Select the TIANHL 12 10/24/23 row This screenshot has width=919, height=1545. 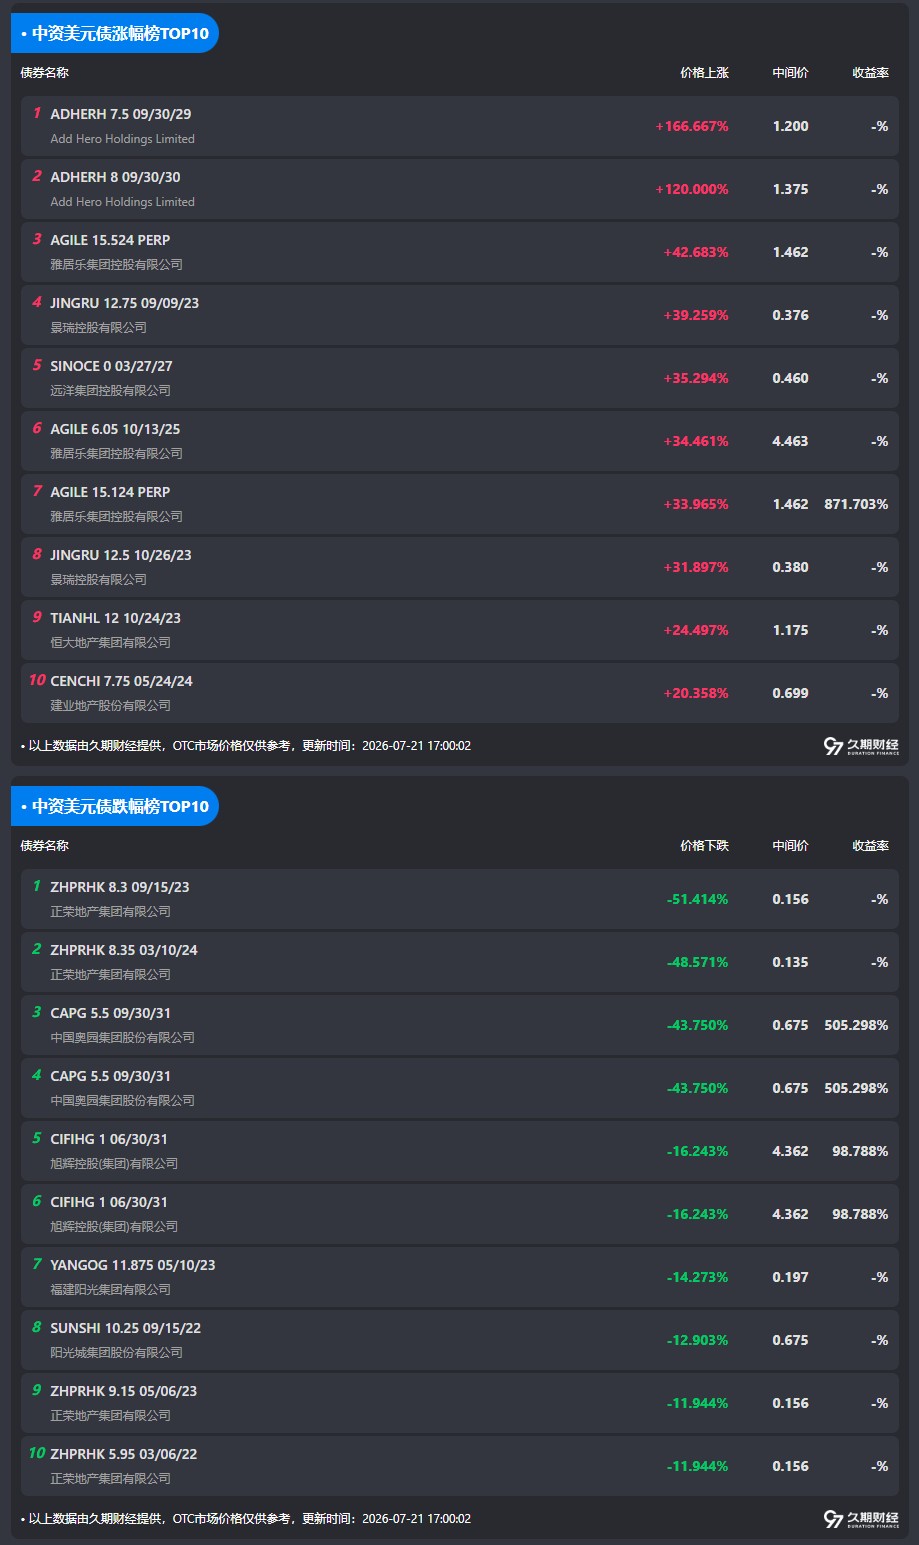[x=460, y=630]
